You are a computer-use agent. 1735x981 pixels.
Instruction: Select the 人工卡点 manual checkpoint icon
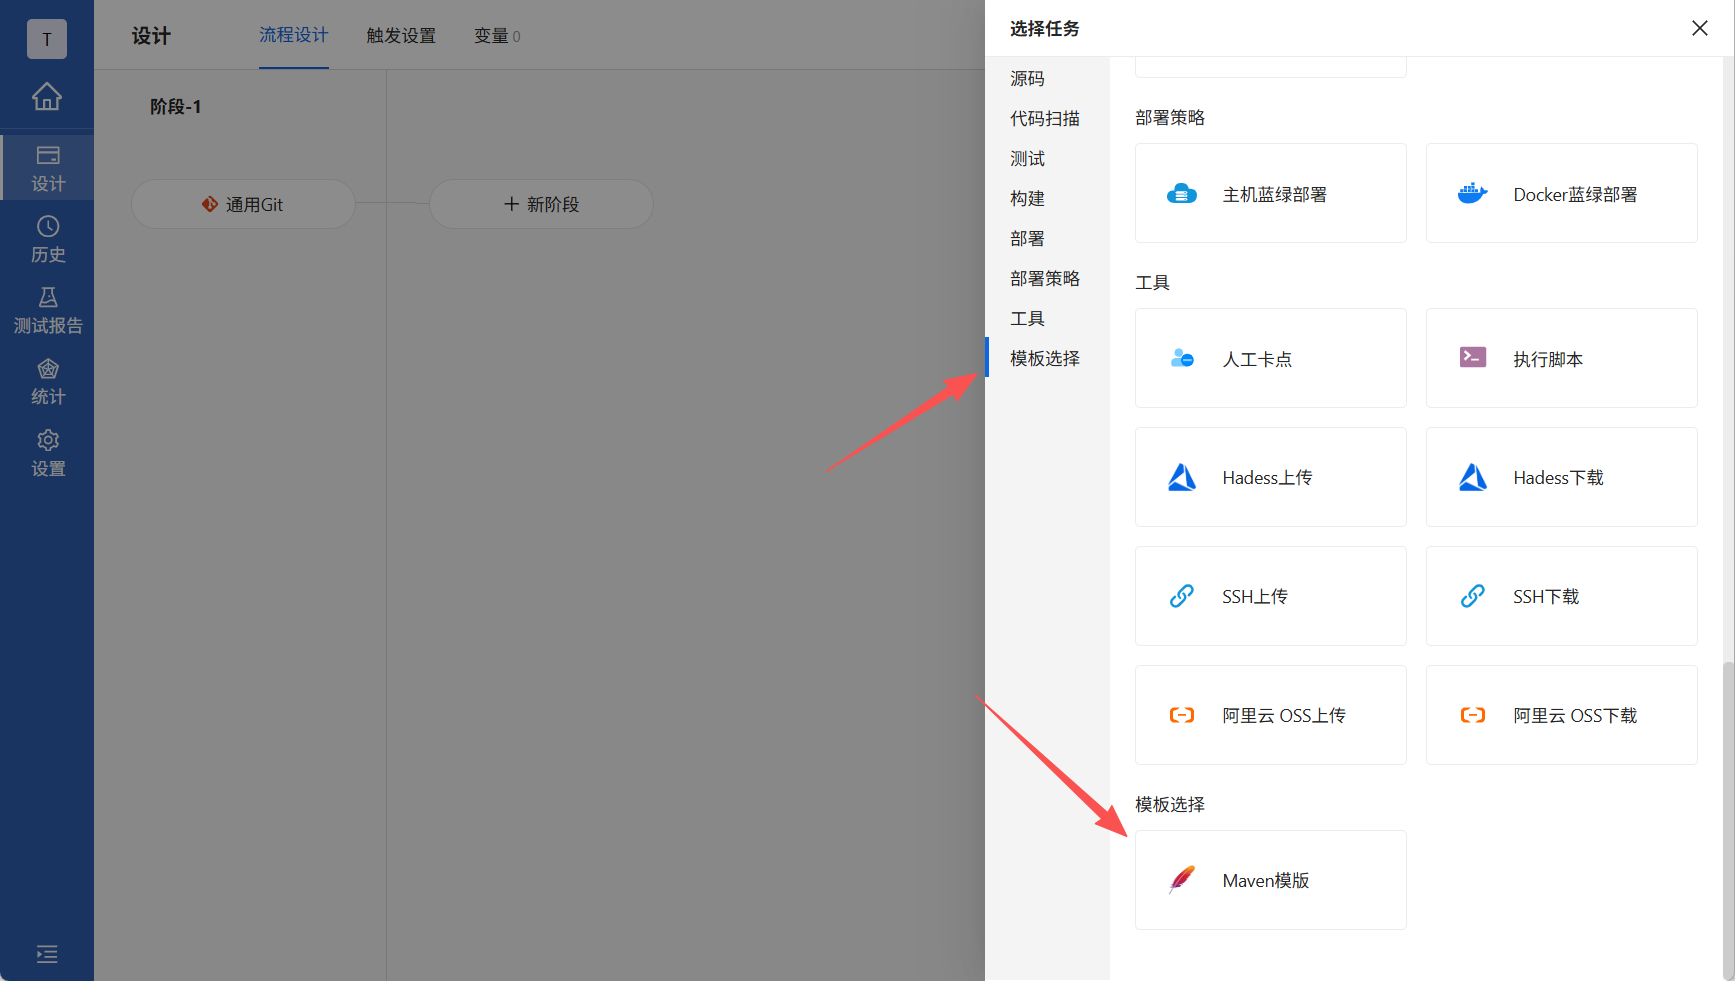[x=1181, y=358]
